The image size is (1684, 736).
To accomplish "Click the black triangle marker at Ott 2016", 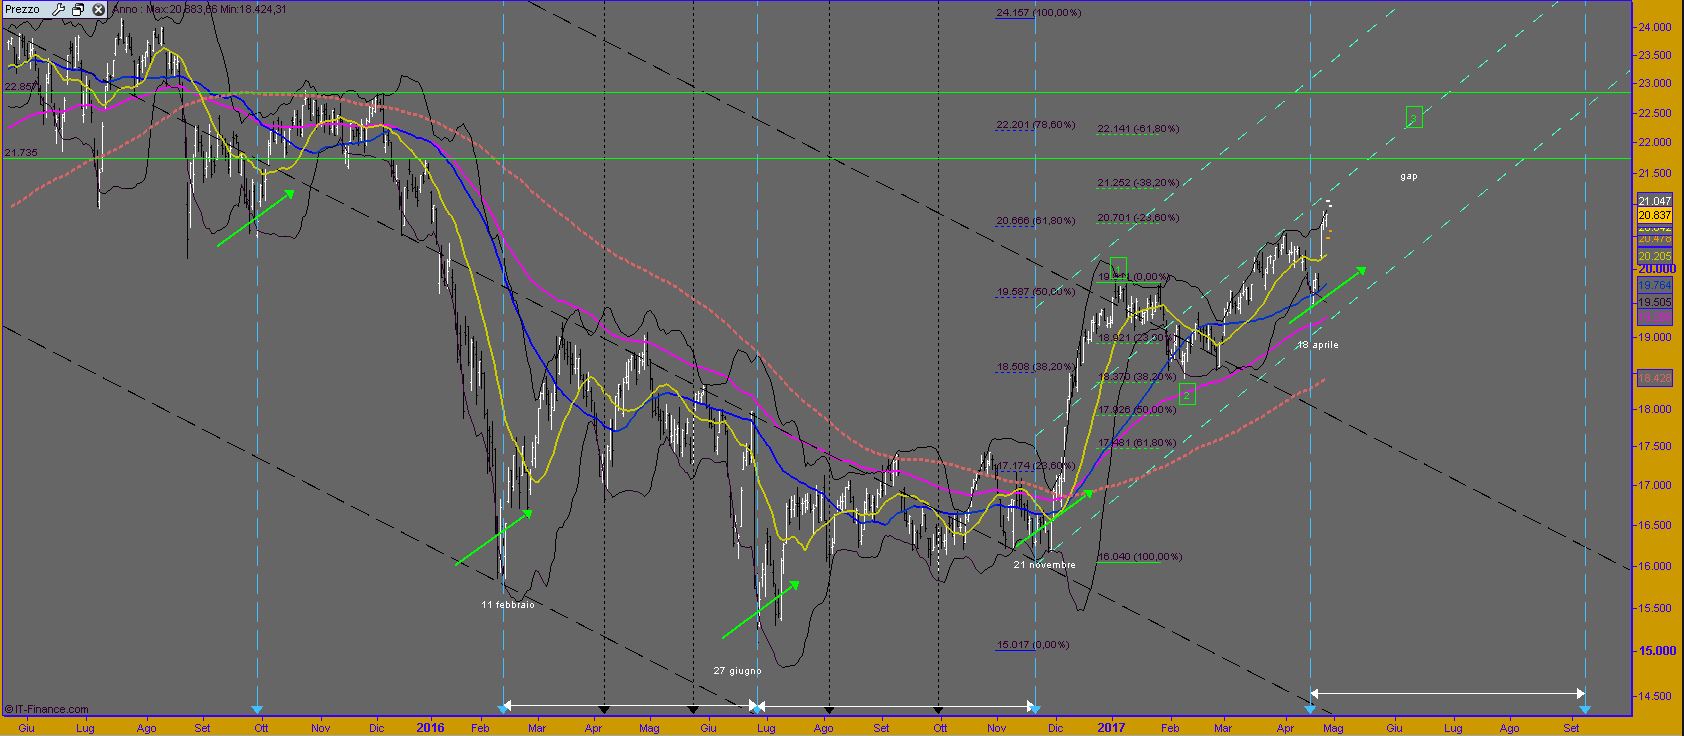I will [938, 710].
